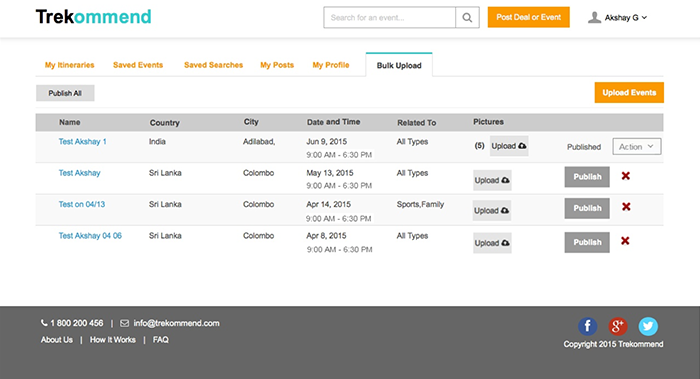Focus the Search for an event field
The width and height of the screenshot is (700, 379).
pos(389,17)
